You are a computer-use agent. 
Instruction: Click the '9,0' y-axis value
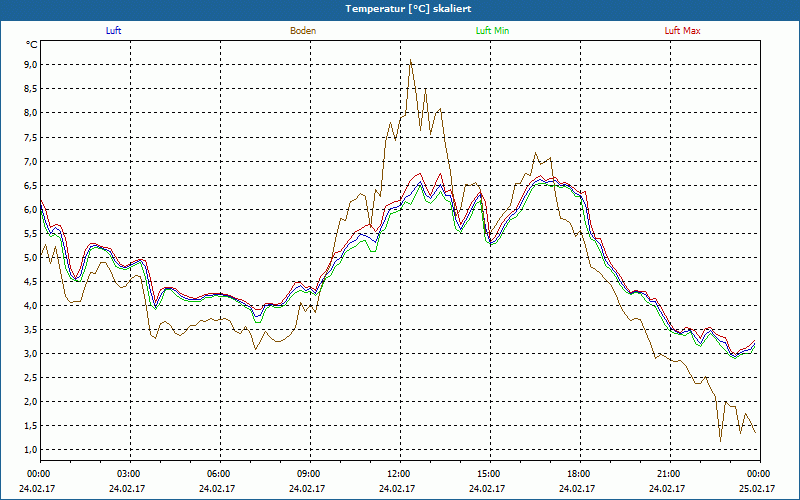(31, 64)
